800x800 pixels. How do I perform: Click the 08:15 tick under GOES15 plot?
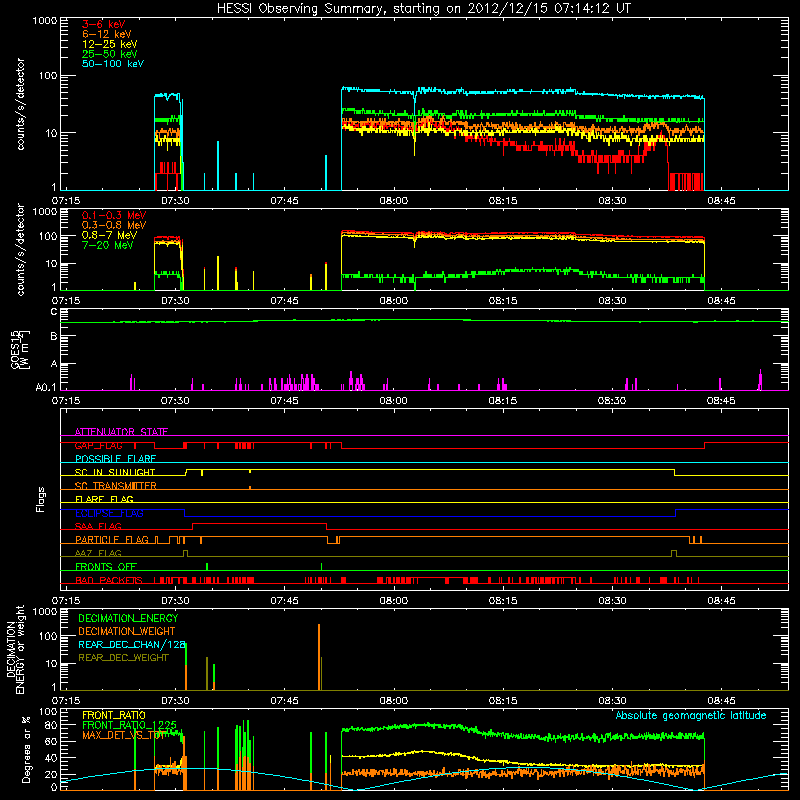coord(503,401)
